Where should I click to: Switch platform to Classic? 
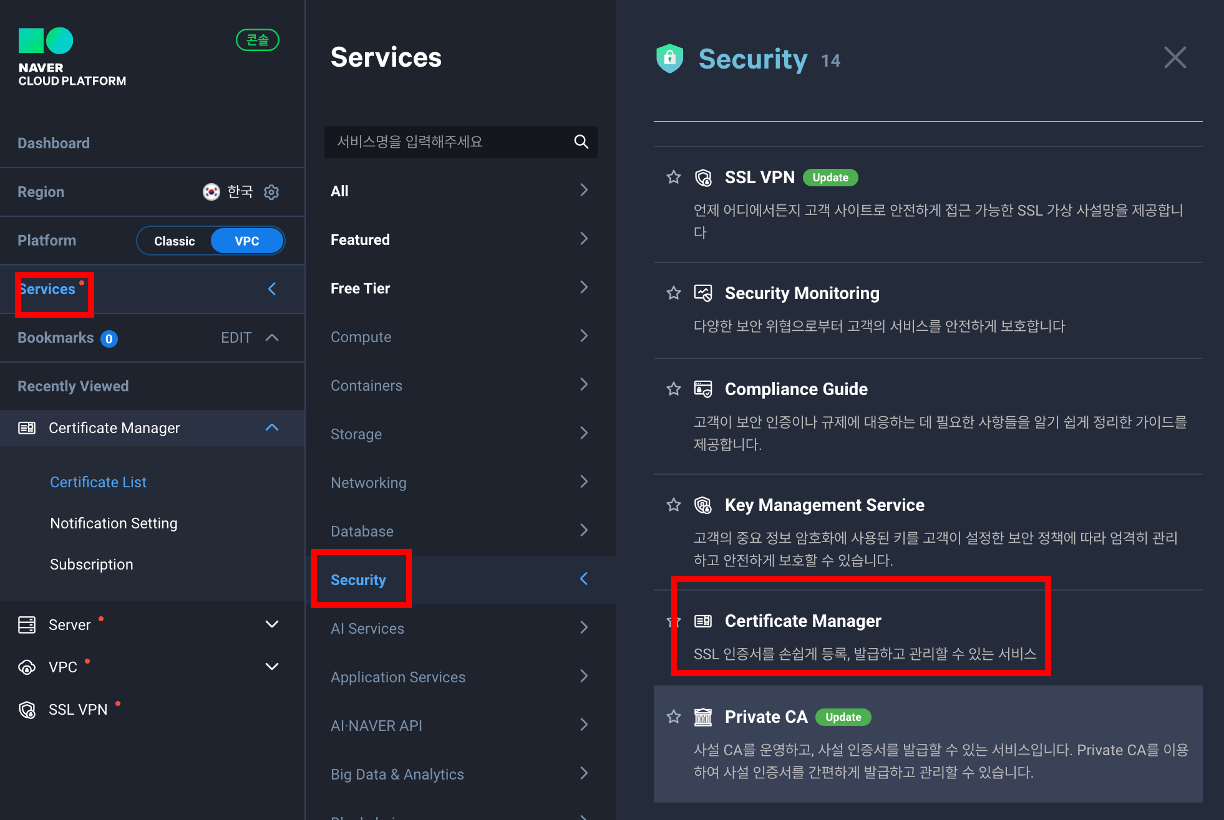pyautogui.click(x=174, y=241)
